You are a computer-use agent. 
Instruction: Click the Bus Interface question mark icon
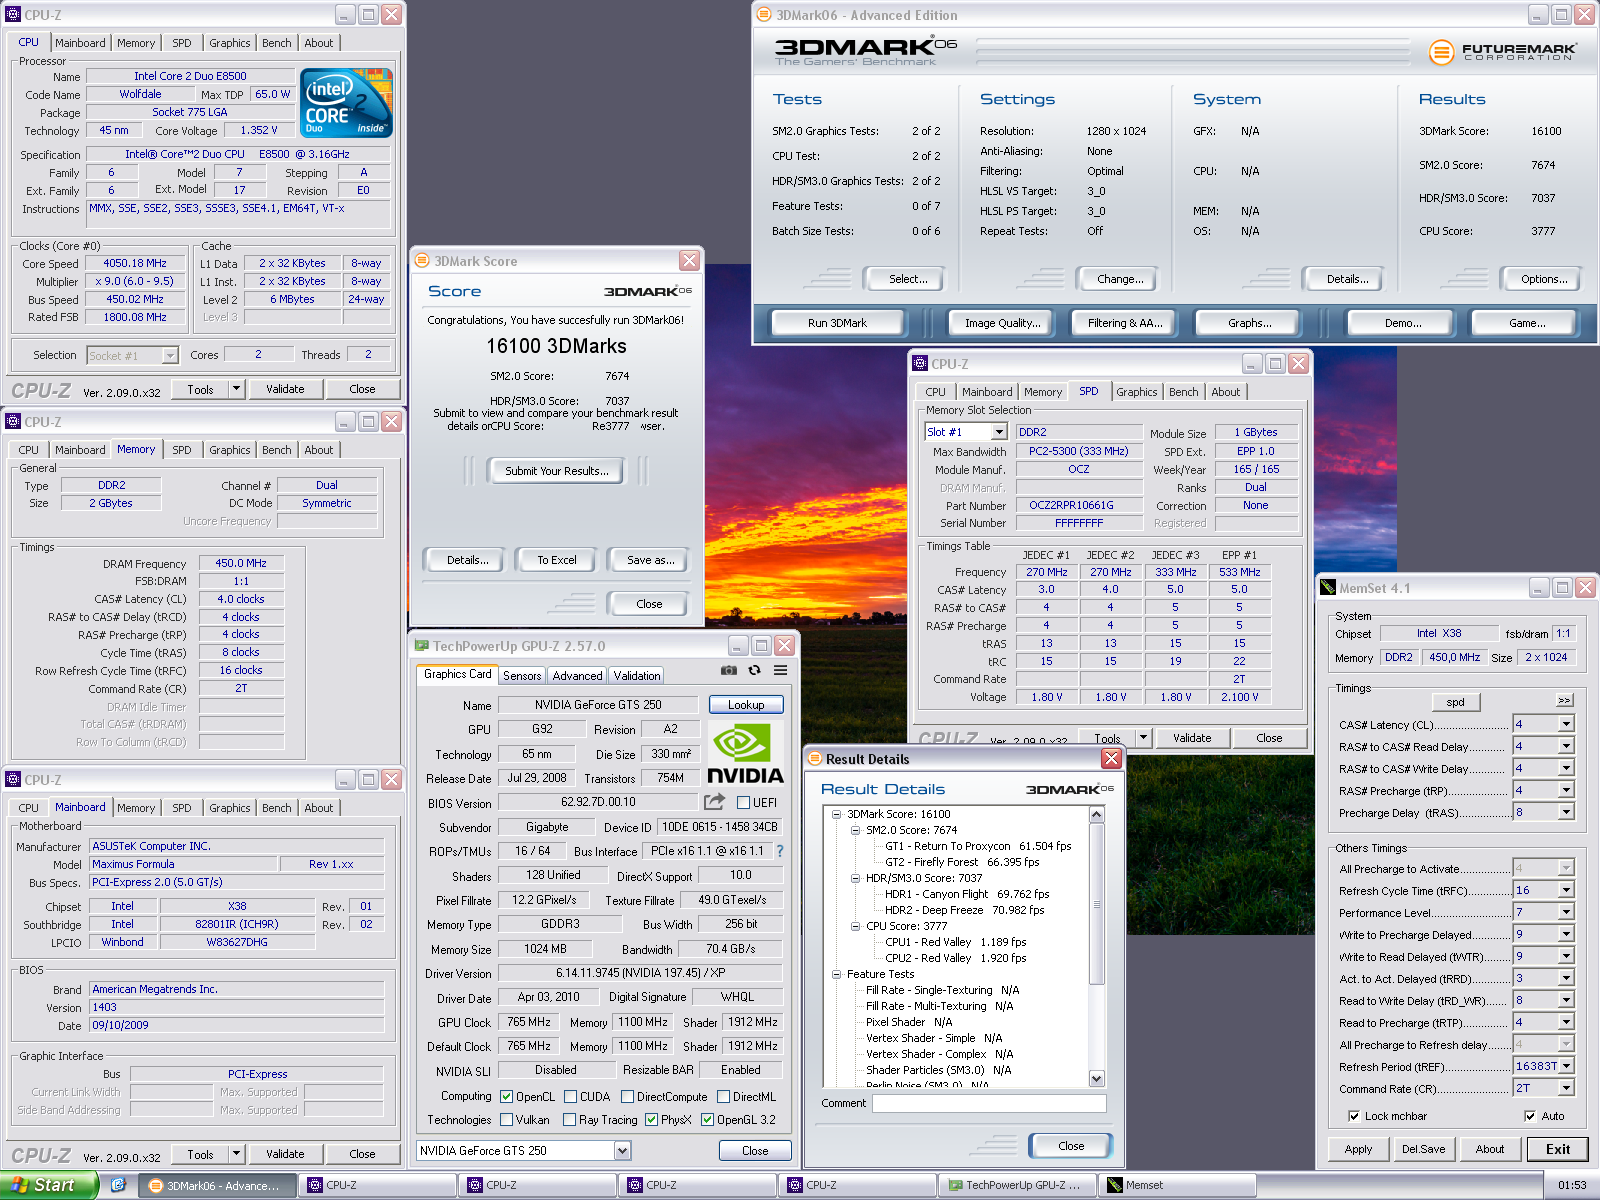pos(780,851)
